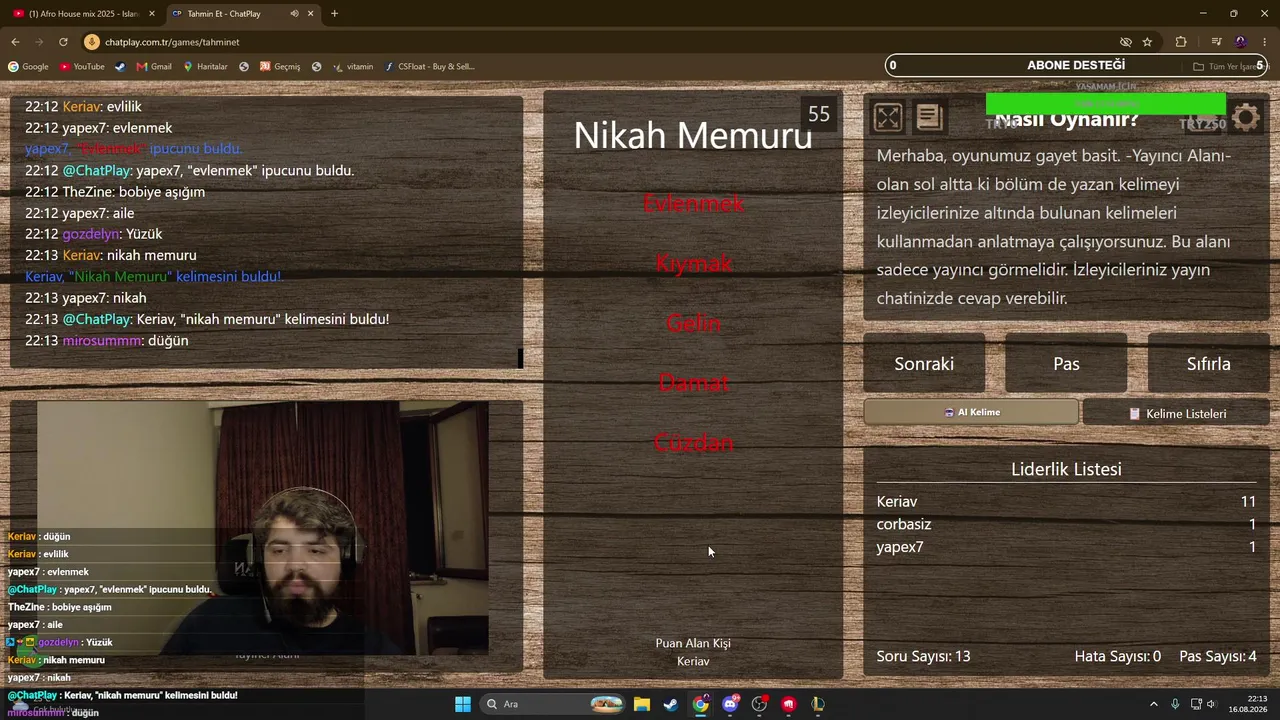This screenshot has width=1280, height=720.
Task: Click the forbidden word Gelin
Action: point(693,323)
